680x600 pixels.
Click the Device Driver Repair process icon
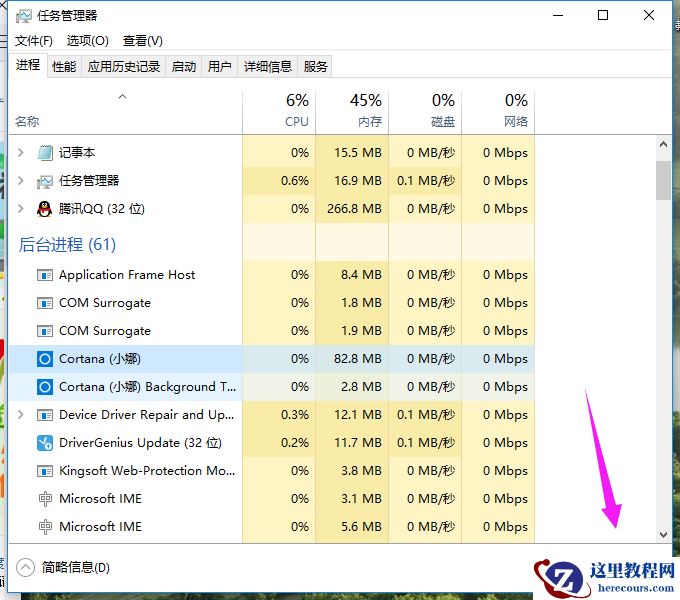(x=45, y=415)
